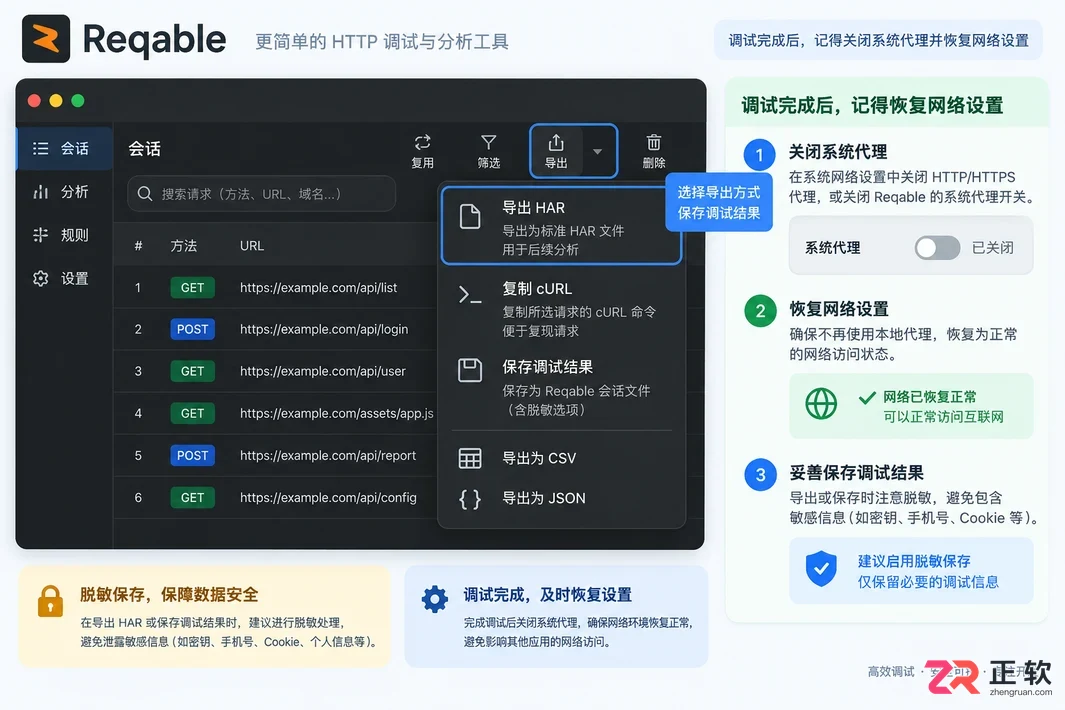Open the 分析 sidebar item
The image size is (1065, 710).
[x=64, y=192]
